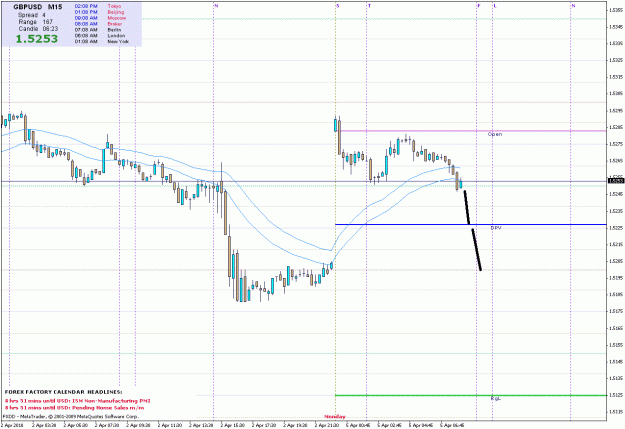This screenshot has width=625, height=429.
Task: Click the 2 Apr 07:30 time label
Action: (x=107, y=425)
